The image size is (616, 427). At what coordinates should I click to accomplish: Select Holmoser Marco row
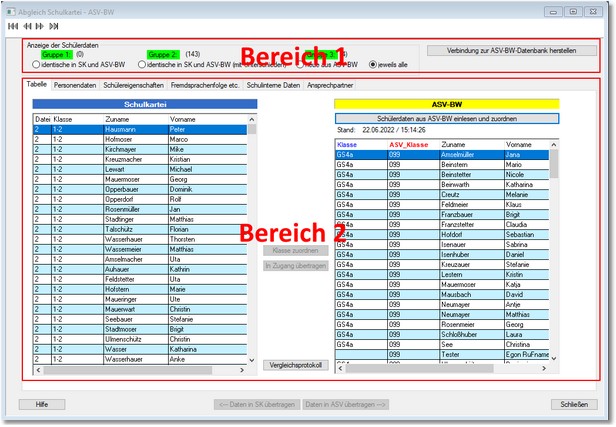(x=140, y=139)
